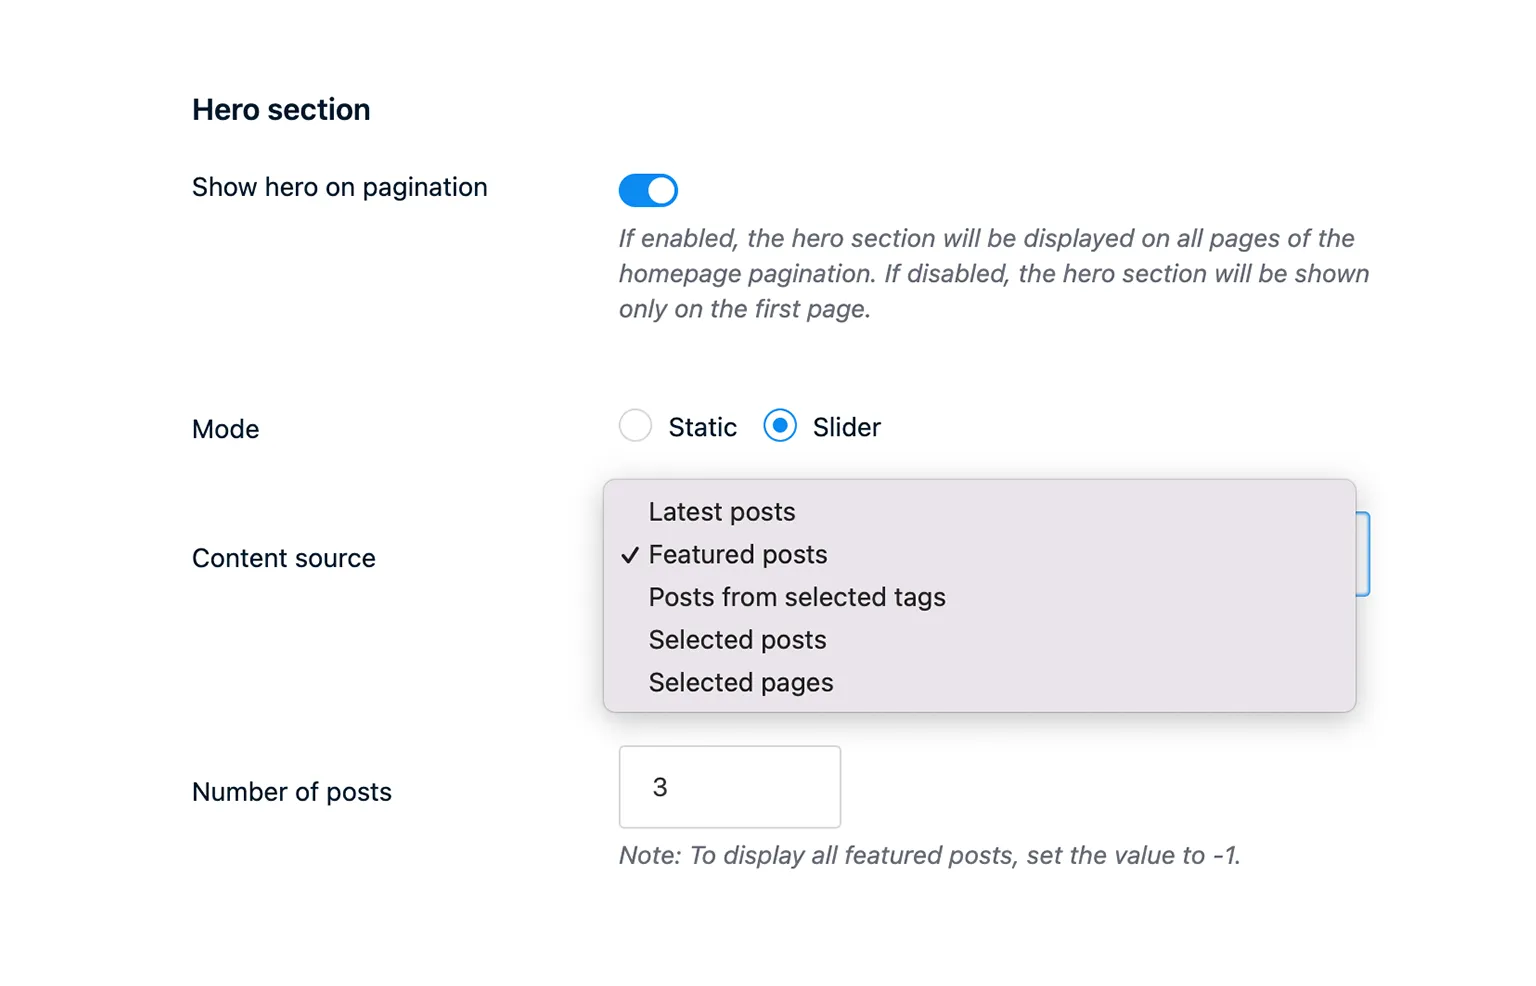The height and width of the screenshot is (986, 1536).
Task: Click the note about featured posts value
Action: click(929, 855)
